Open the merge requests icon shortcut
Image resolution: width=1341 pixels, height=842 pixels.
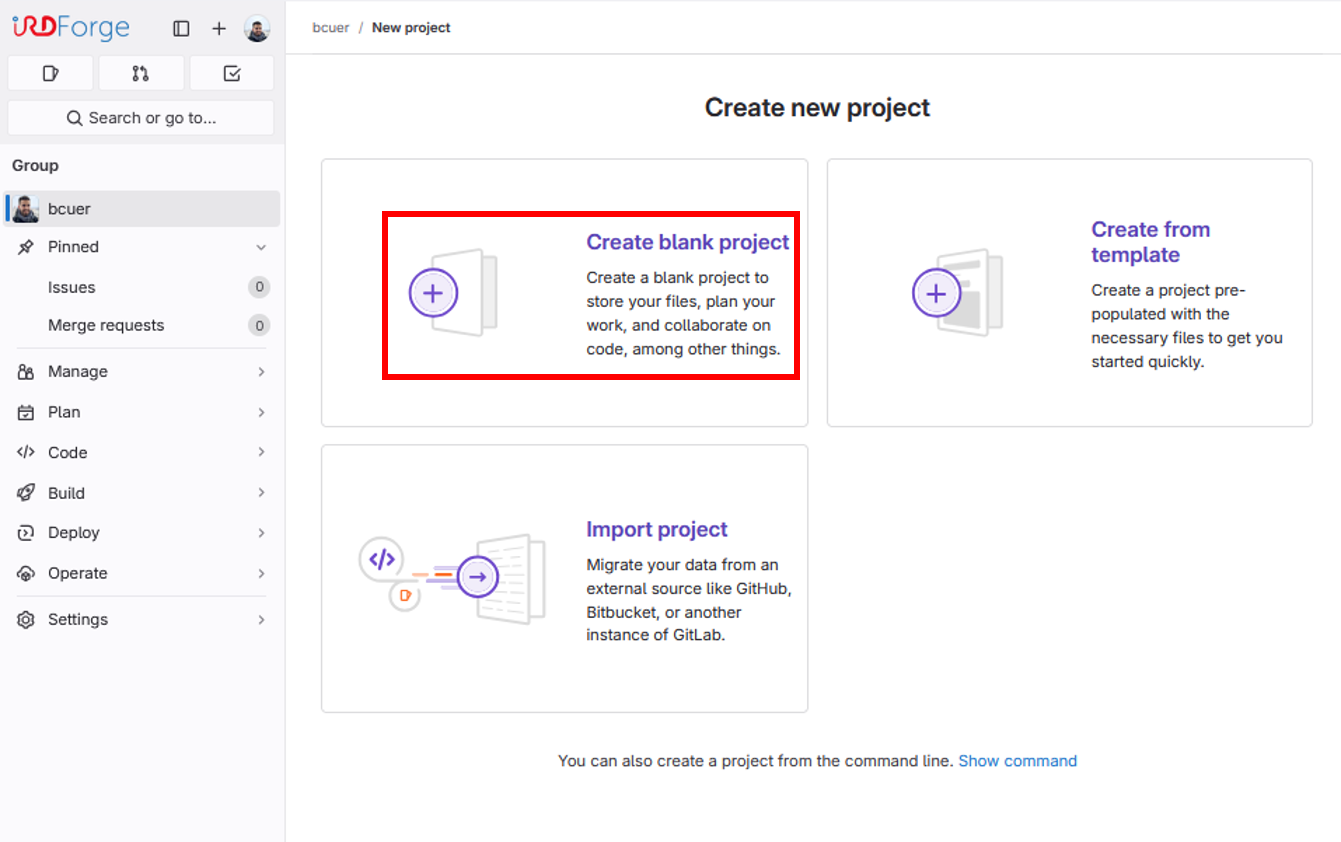click(141, 73)
